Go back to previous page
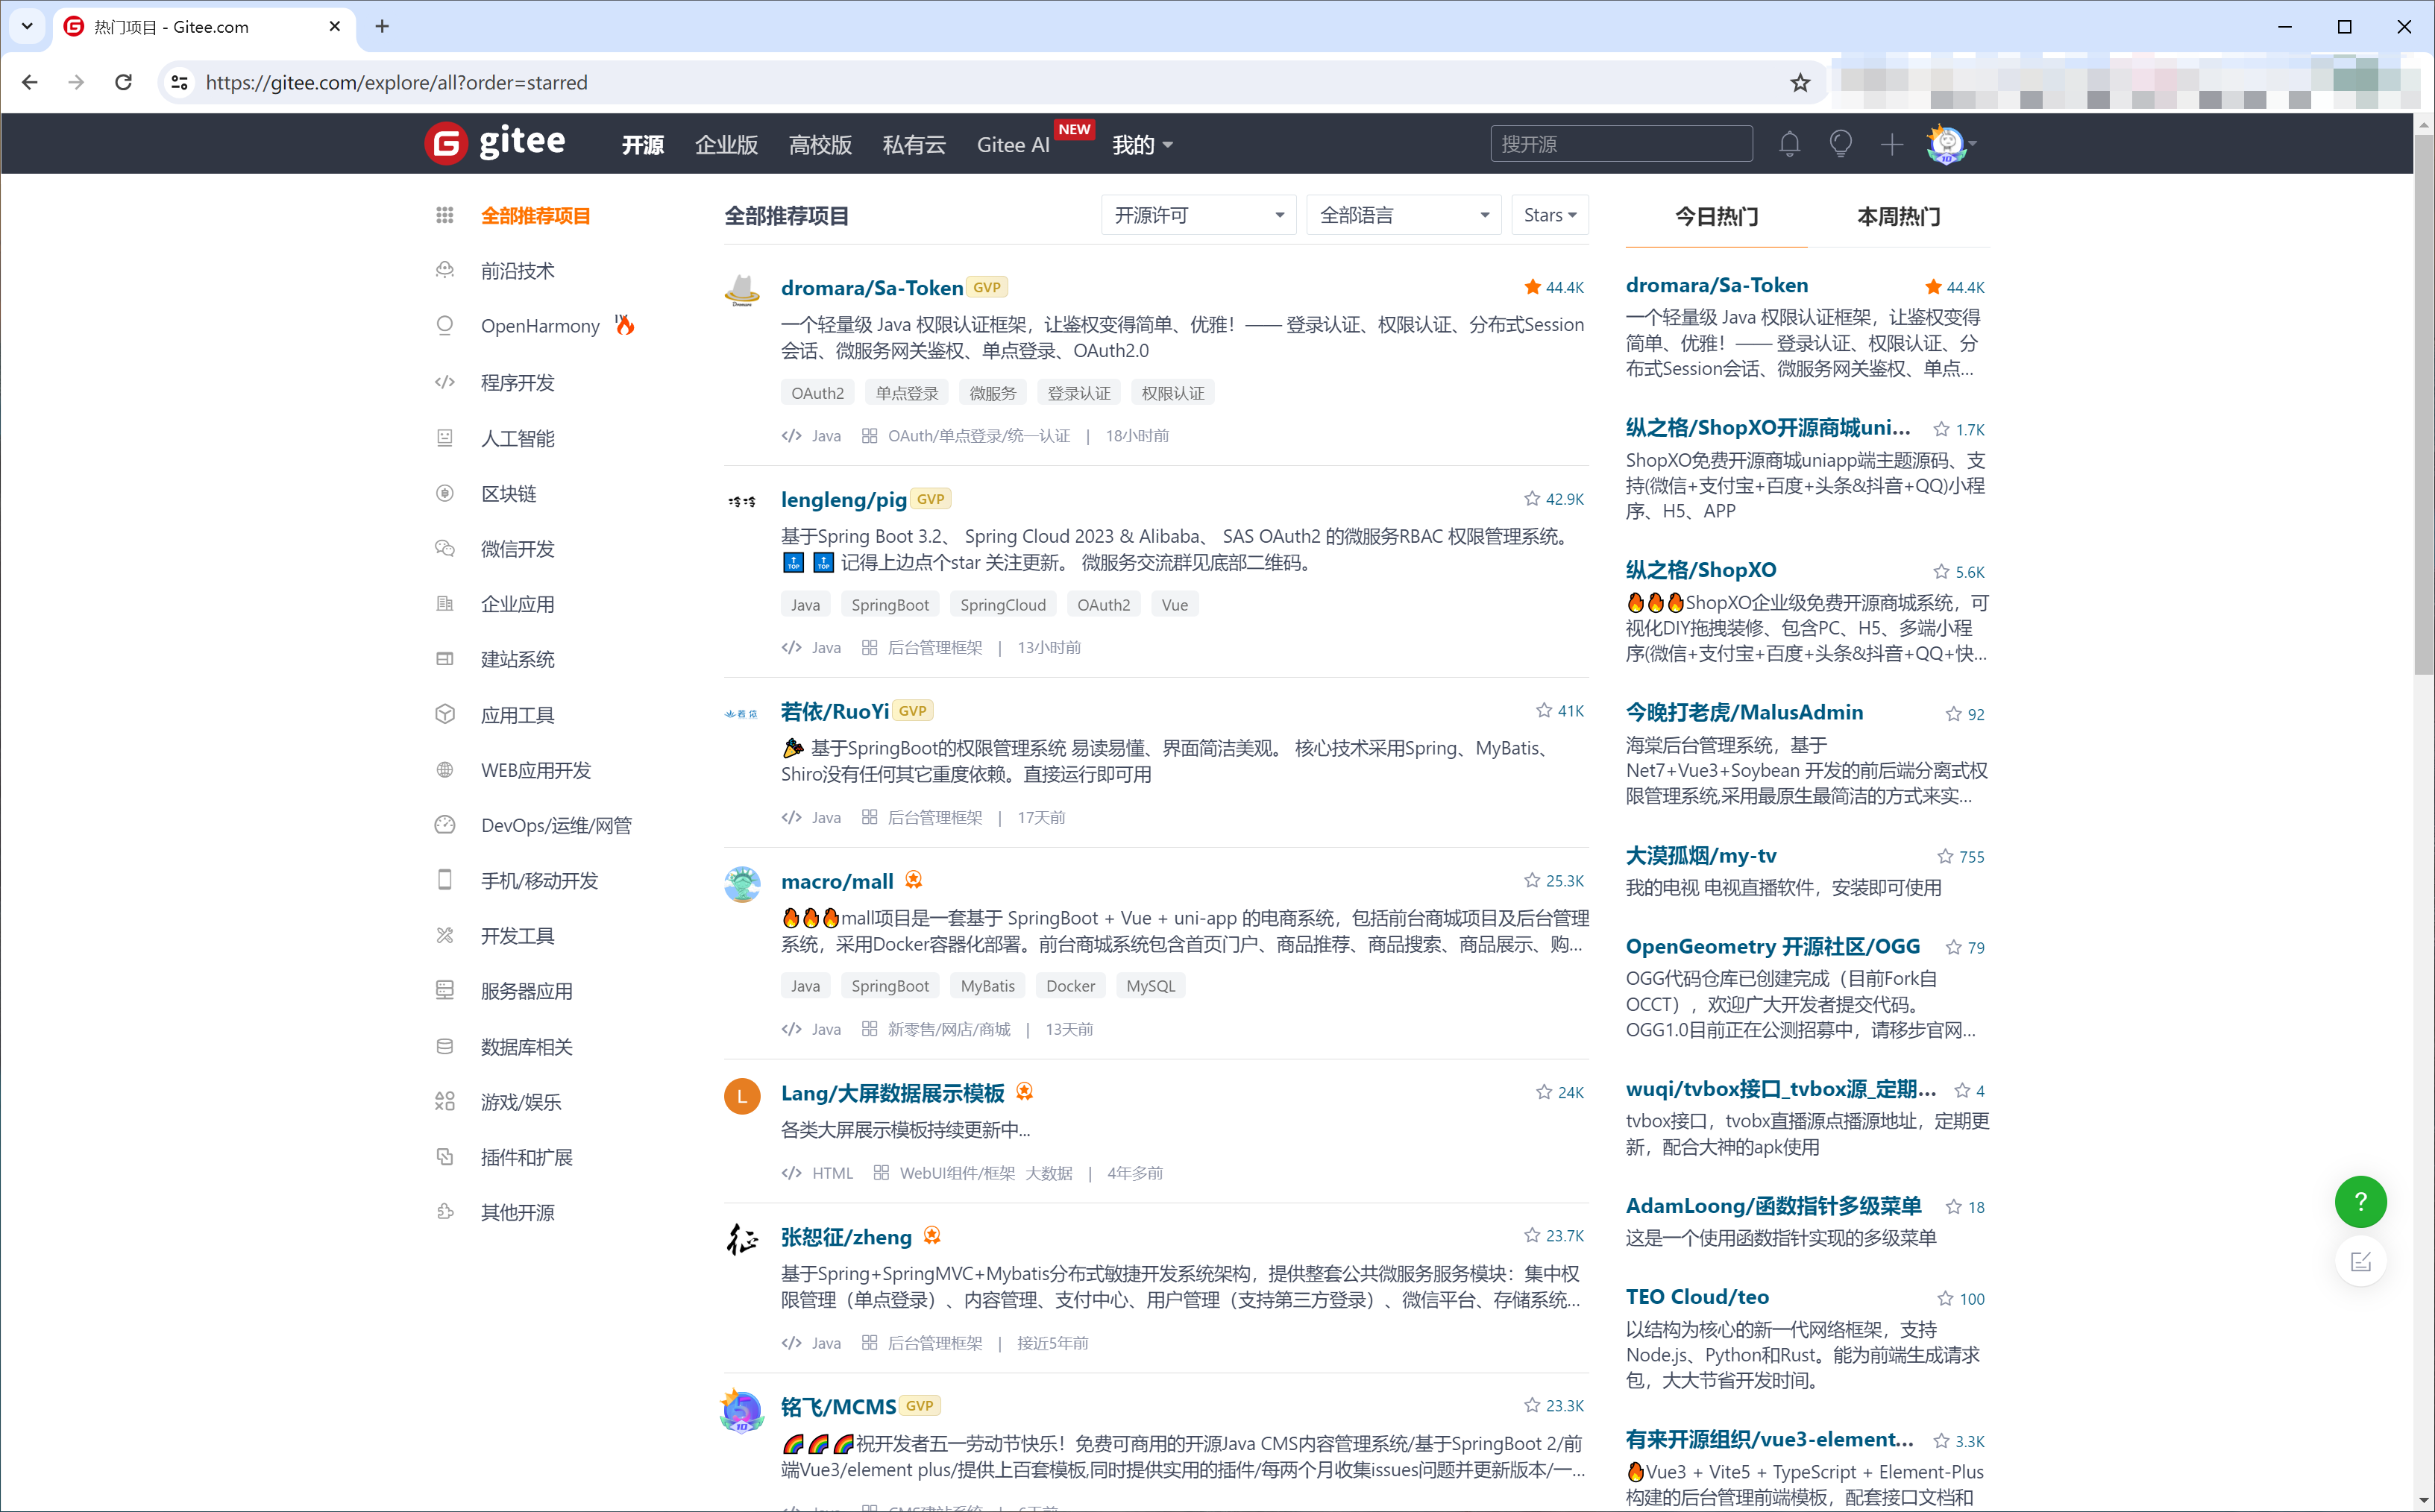This screenshot has height=1512, width=2435. (30, 82)
